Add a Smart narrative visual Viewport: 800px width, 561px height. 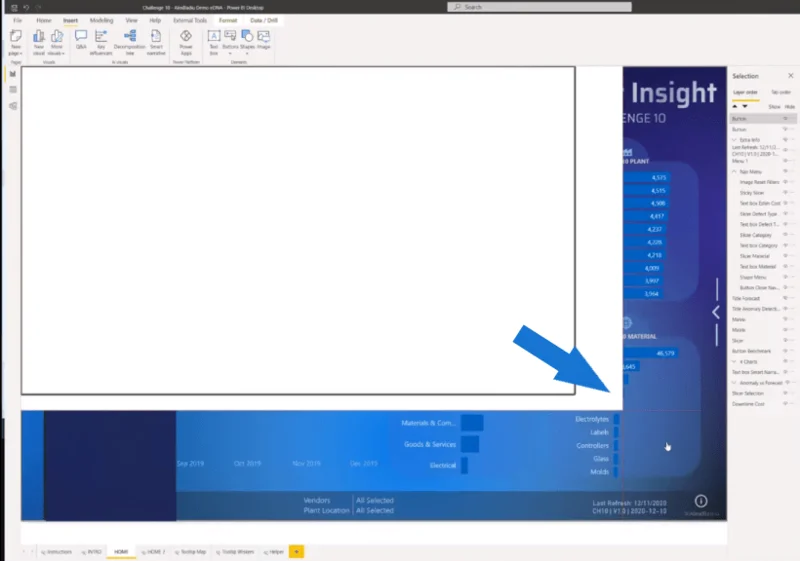click(x=156, y=42)
